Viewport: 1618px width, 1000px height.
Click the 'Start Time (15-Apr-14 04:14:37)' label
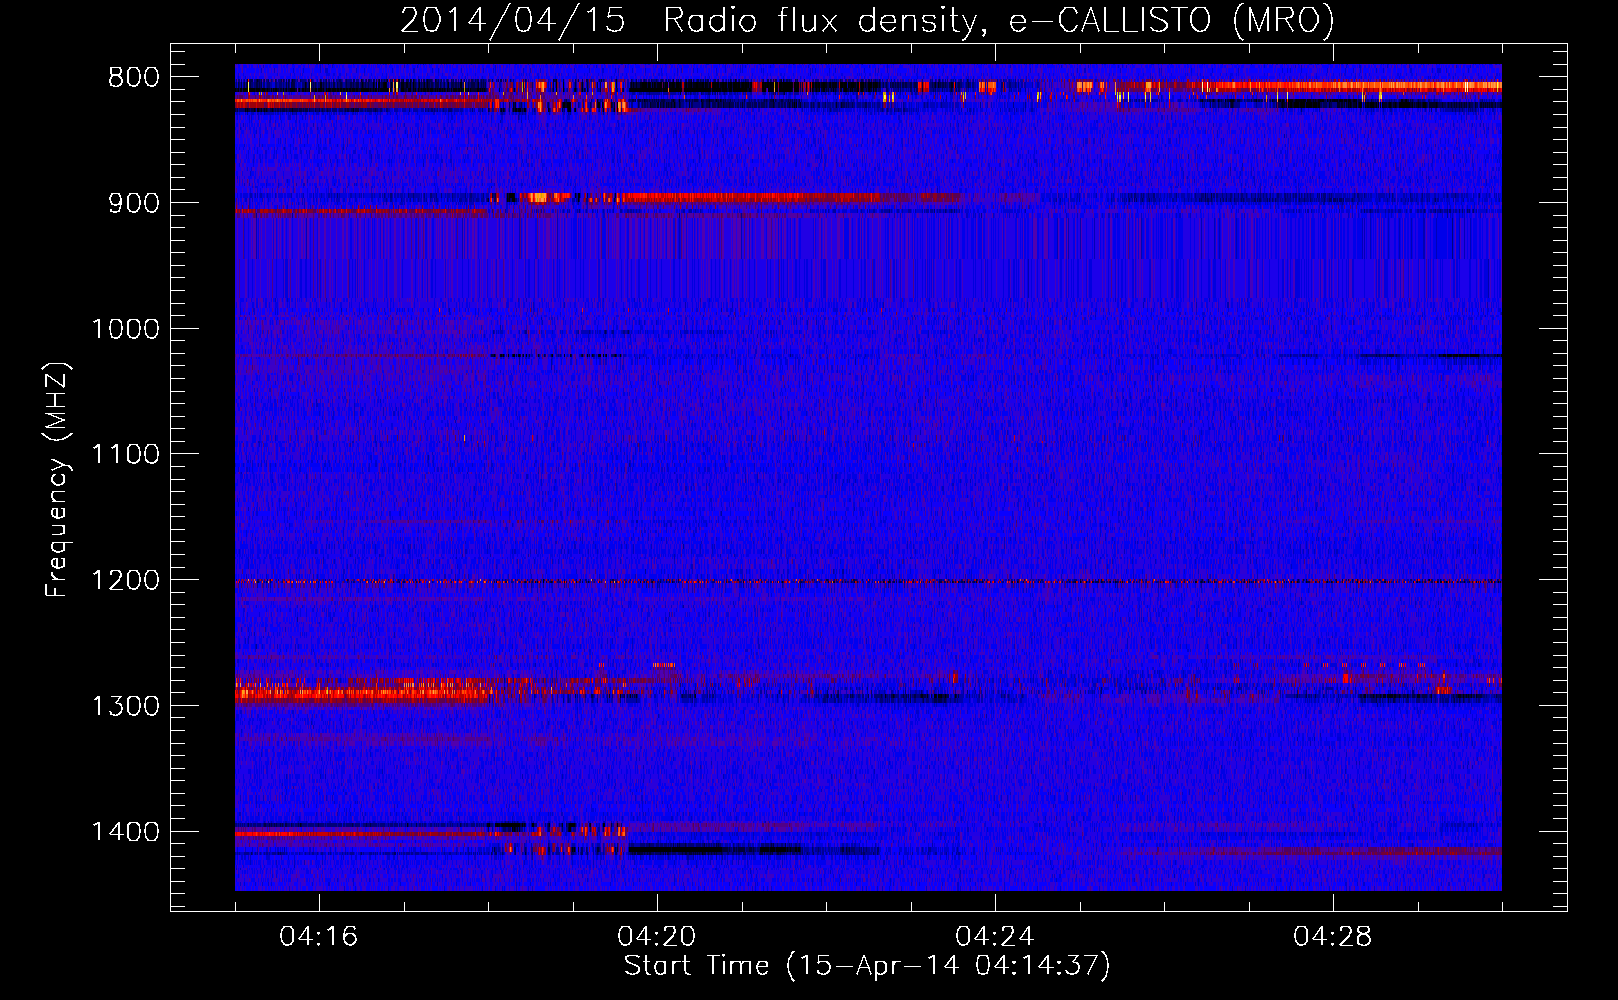tap(867, 966)
